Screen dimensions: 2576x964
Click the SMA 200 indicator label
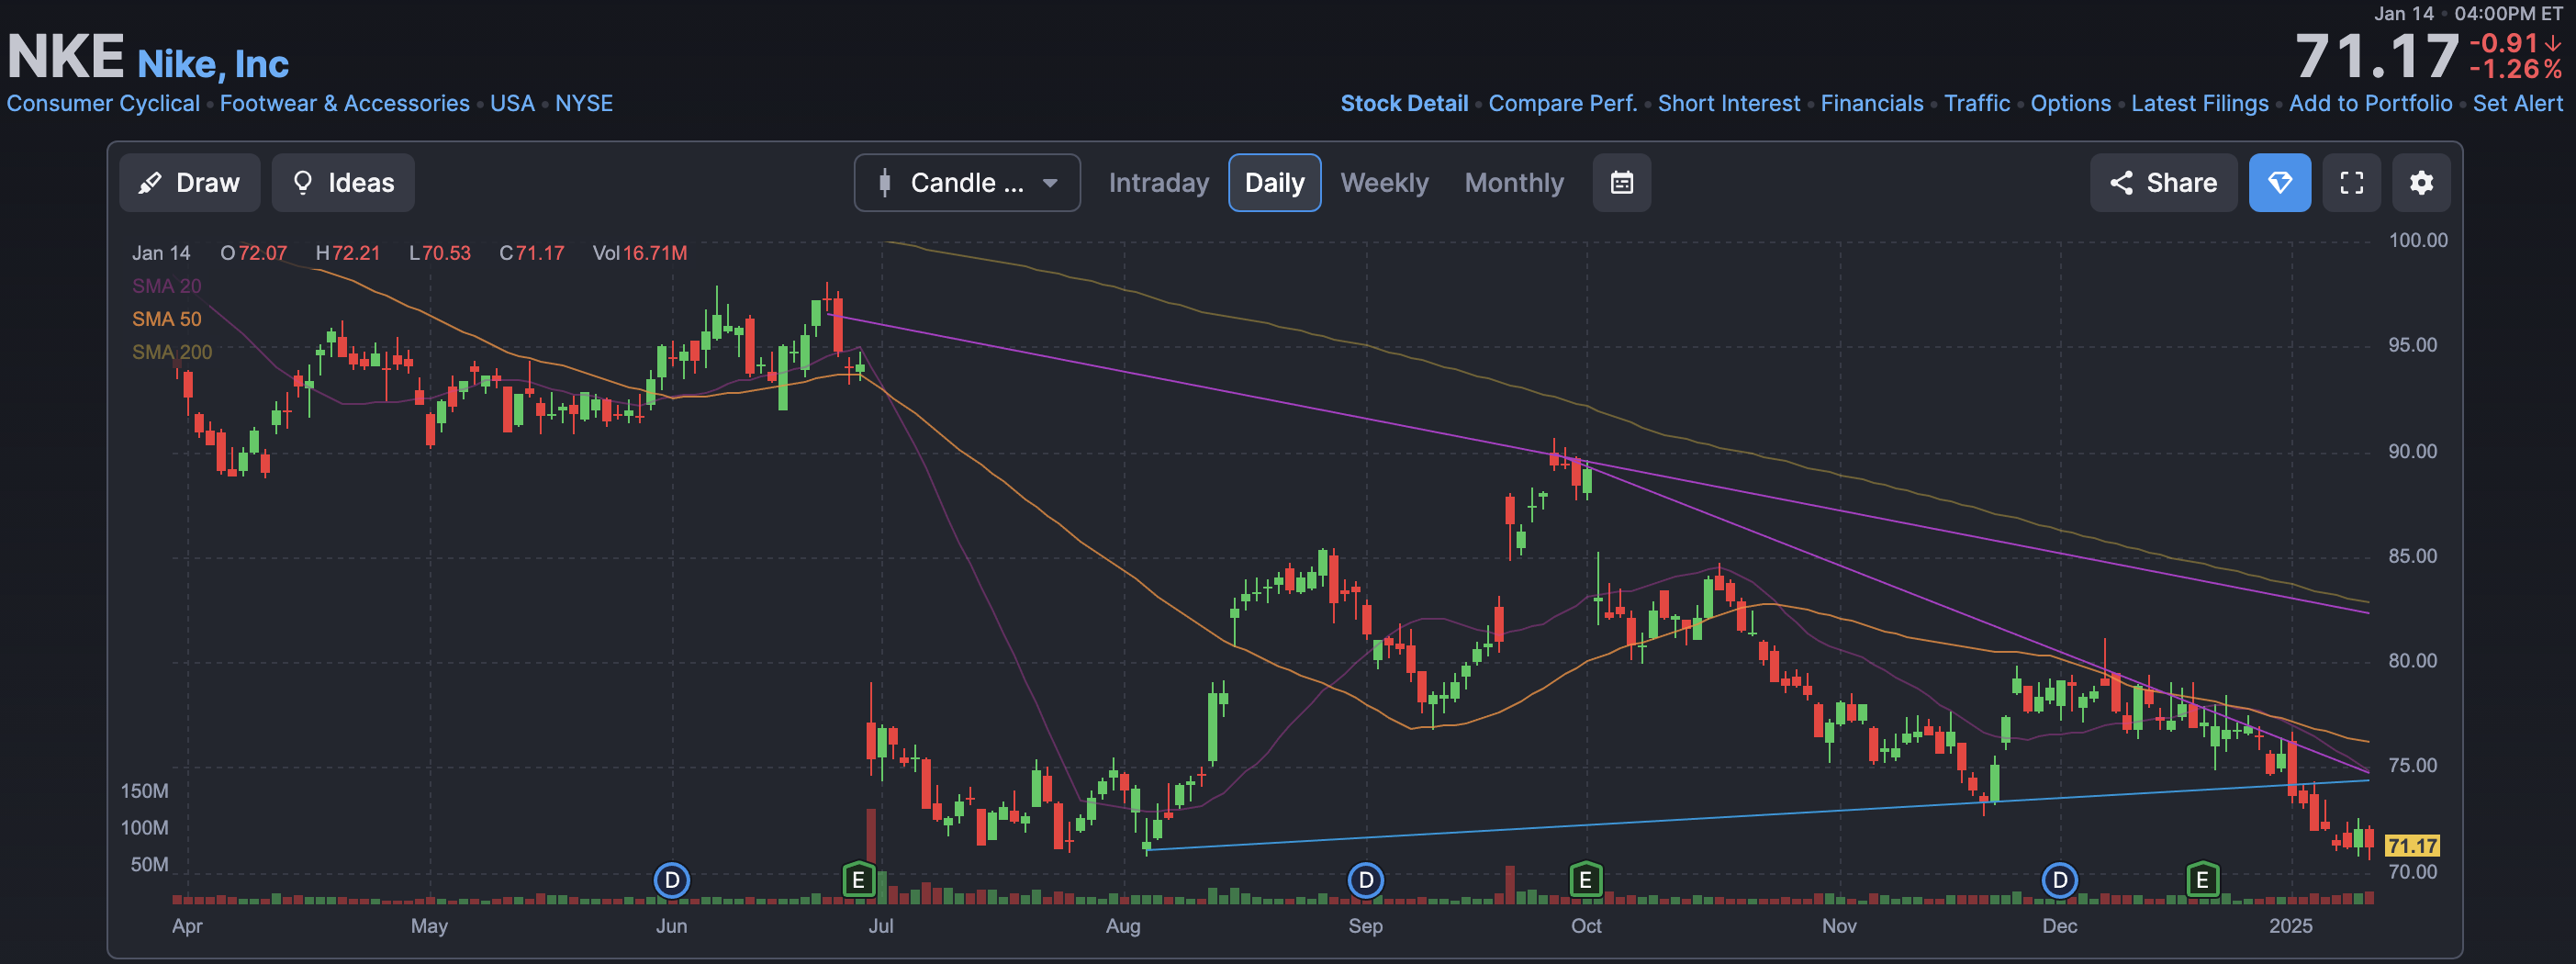pos(172,352)
